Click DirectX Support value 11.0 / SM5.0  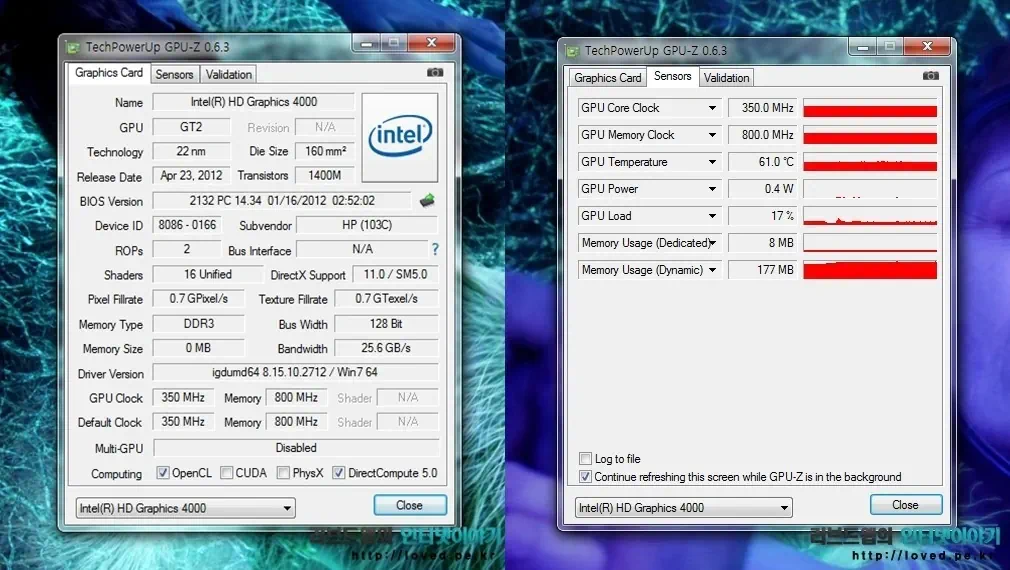pyautogui.click(x=395, y=274)
